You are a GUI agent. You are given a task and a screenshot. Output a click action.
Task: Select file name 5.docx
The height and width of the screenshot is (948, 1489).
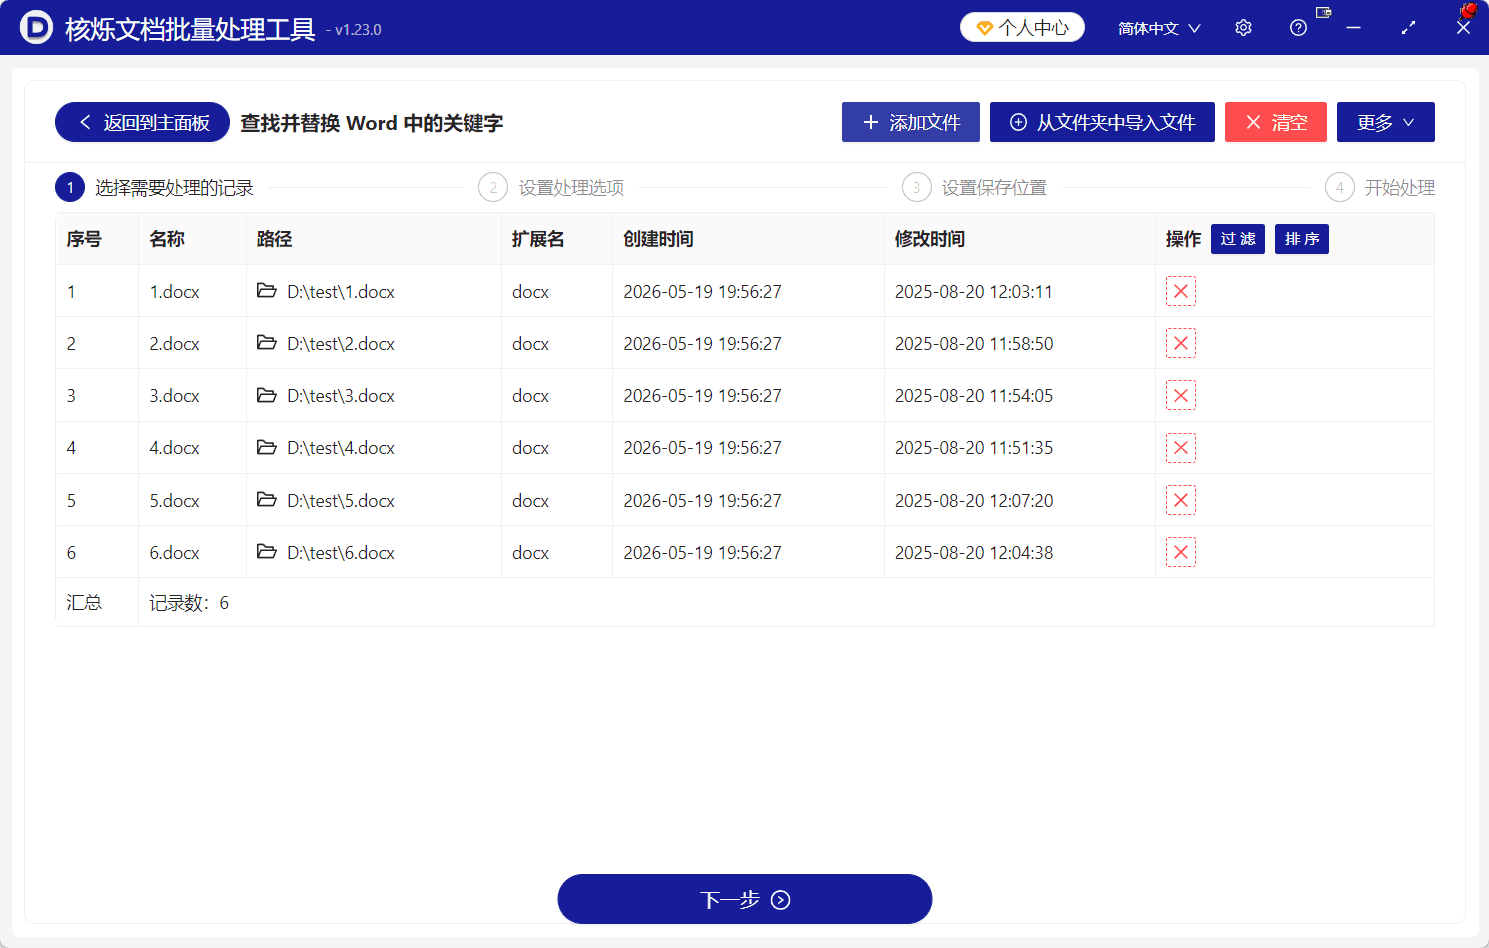174,501
